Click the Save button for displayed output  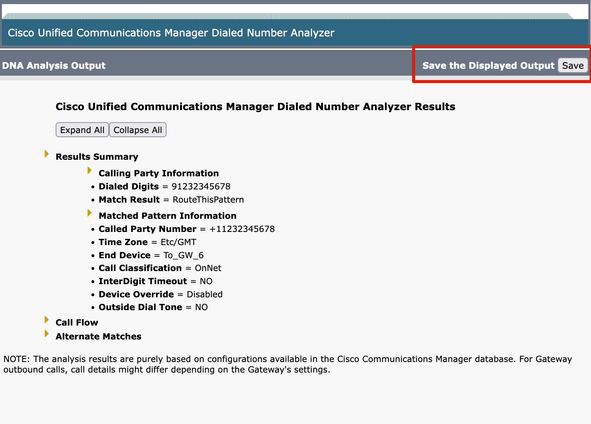click(573, 65)
